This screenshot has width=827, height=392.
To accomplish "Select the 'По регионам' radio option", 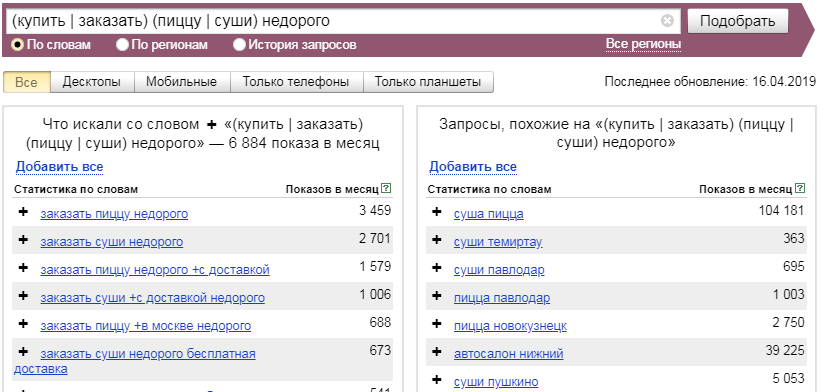I will pos(122,45).
